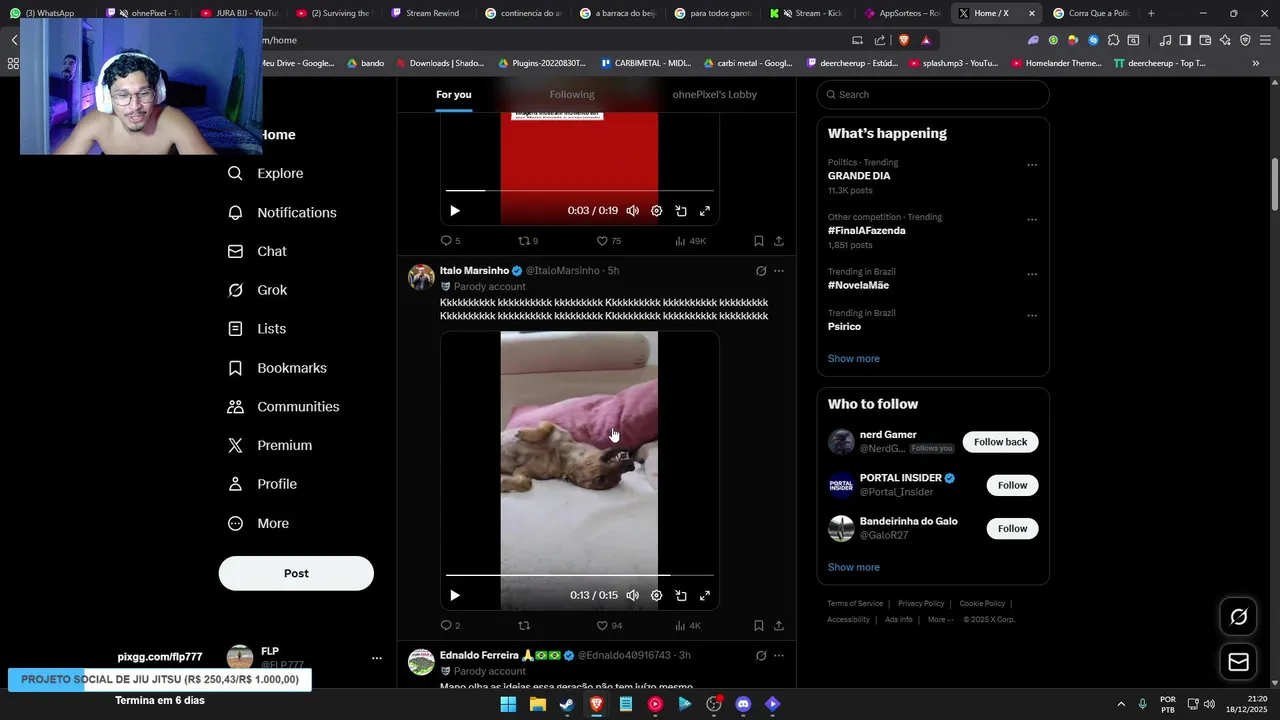This screenshot has height=720, width=1280.
Task: Open more options on Ednaldo Ferreira's post
Action: (x=779, y=656)
